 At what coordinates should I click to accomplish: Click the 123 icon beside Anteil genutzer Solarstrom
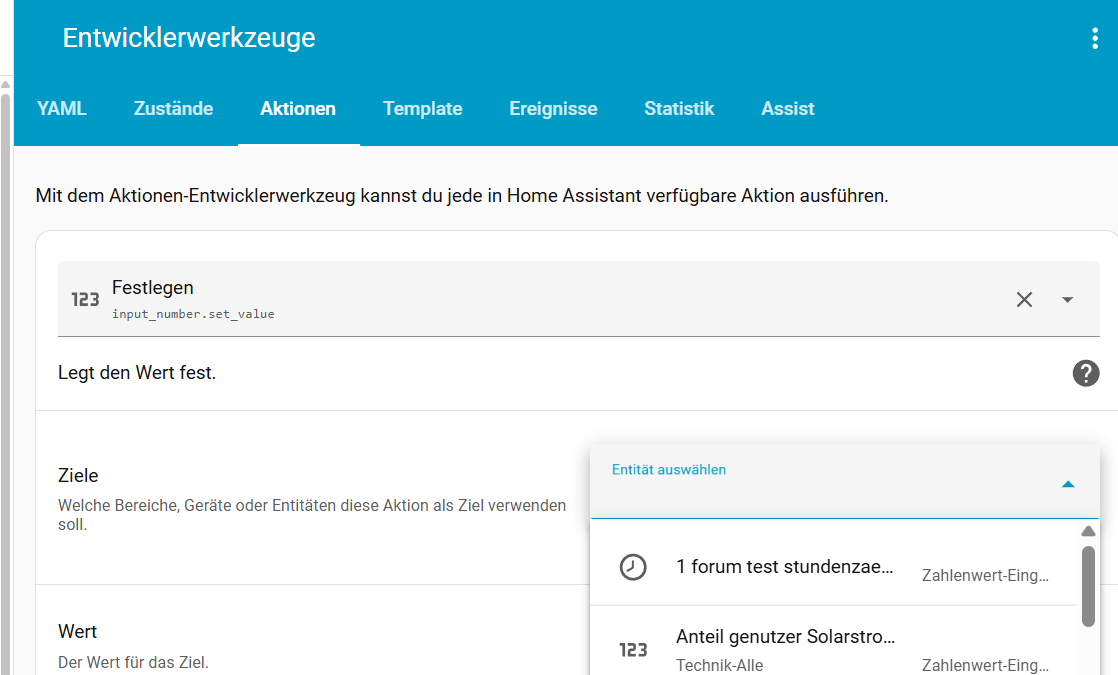pyautogui.click(x=633, y=649)
